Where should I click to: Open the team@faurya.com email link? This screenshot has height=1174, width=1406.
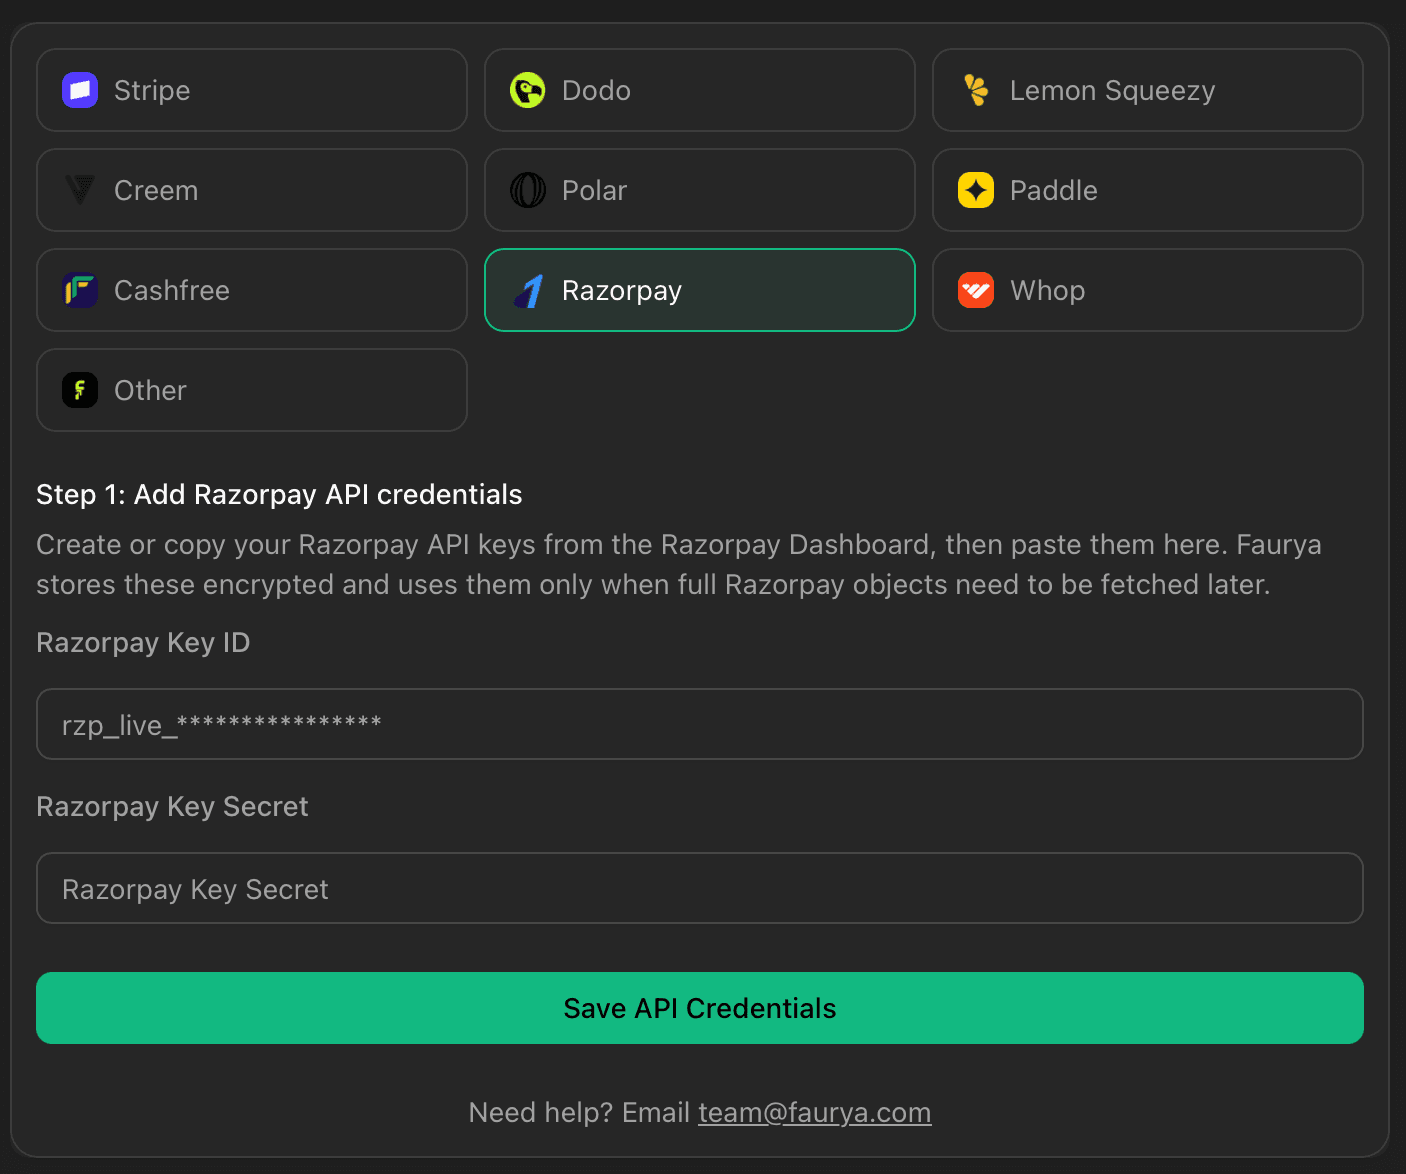815,1112
